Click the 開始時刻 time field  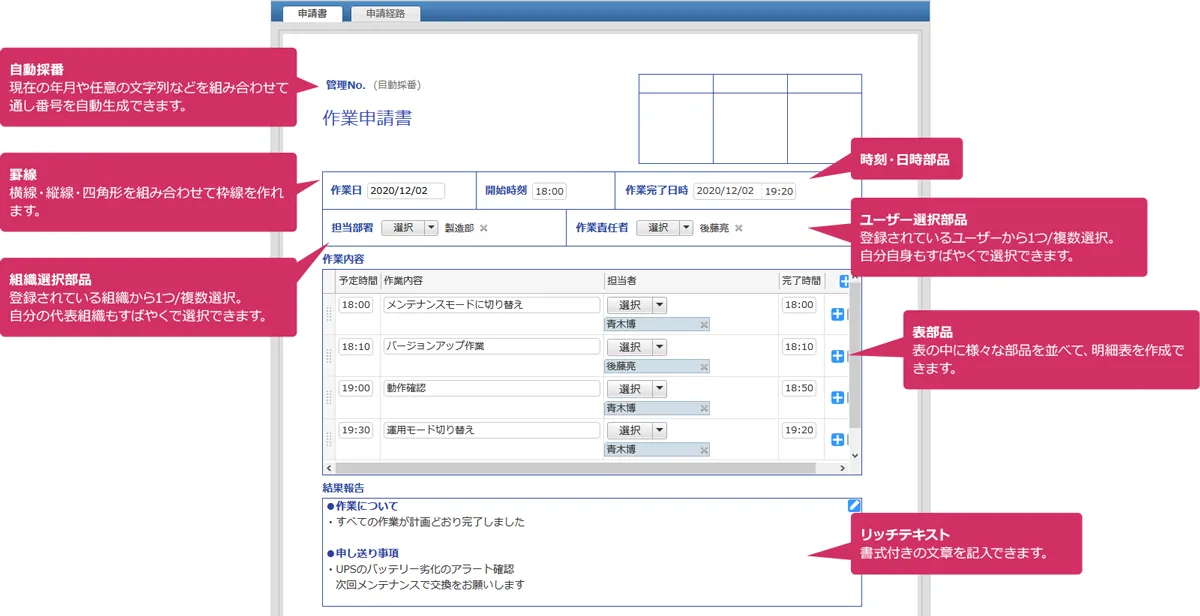[549, 191]
